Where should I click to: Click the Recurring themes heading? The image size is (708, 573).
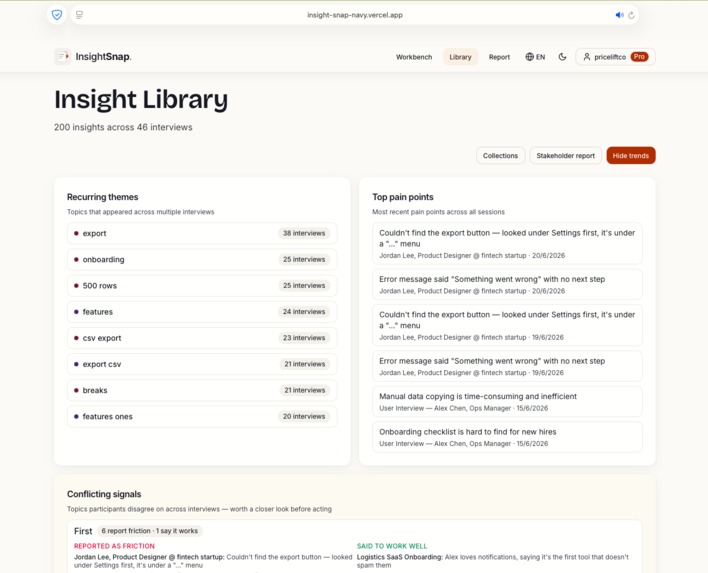click(x=102, y=197)
